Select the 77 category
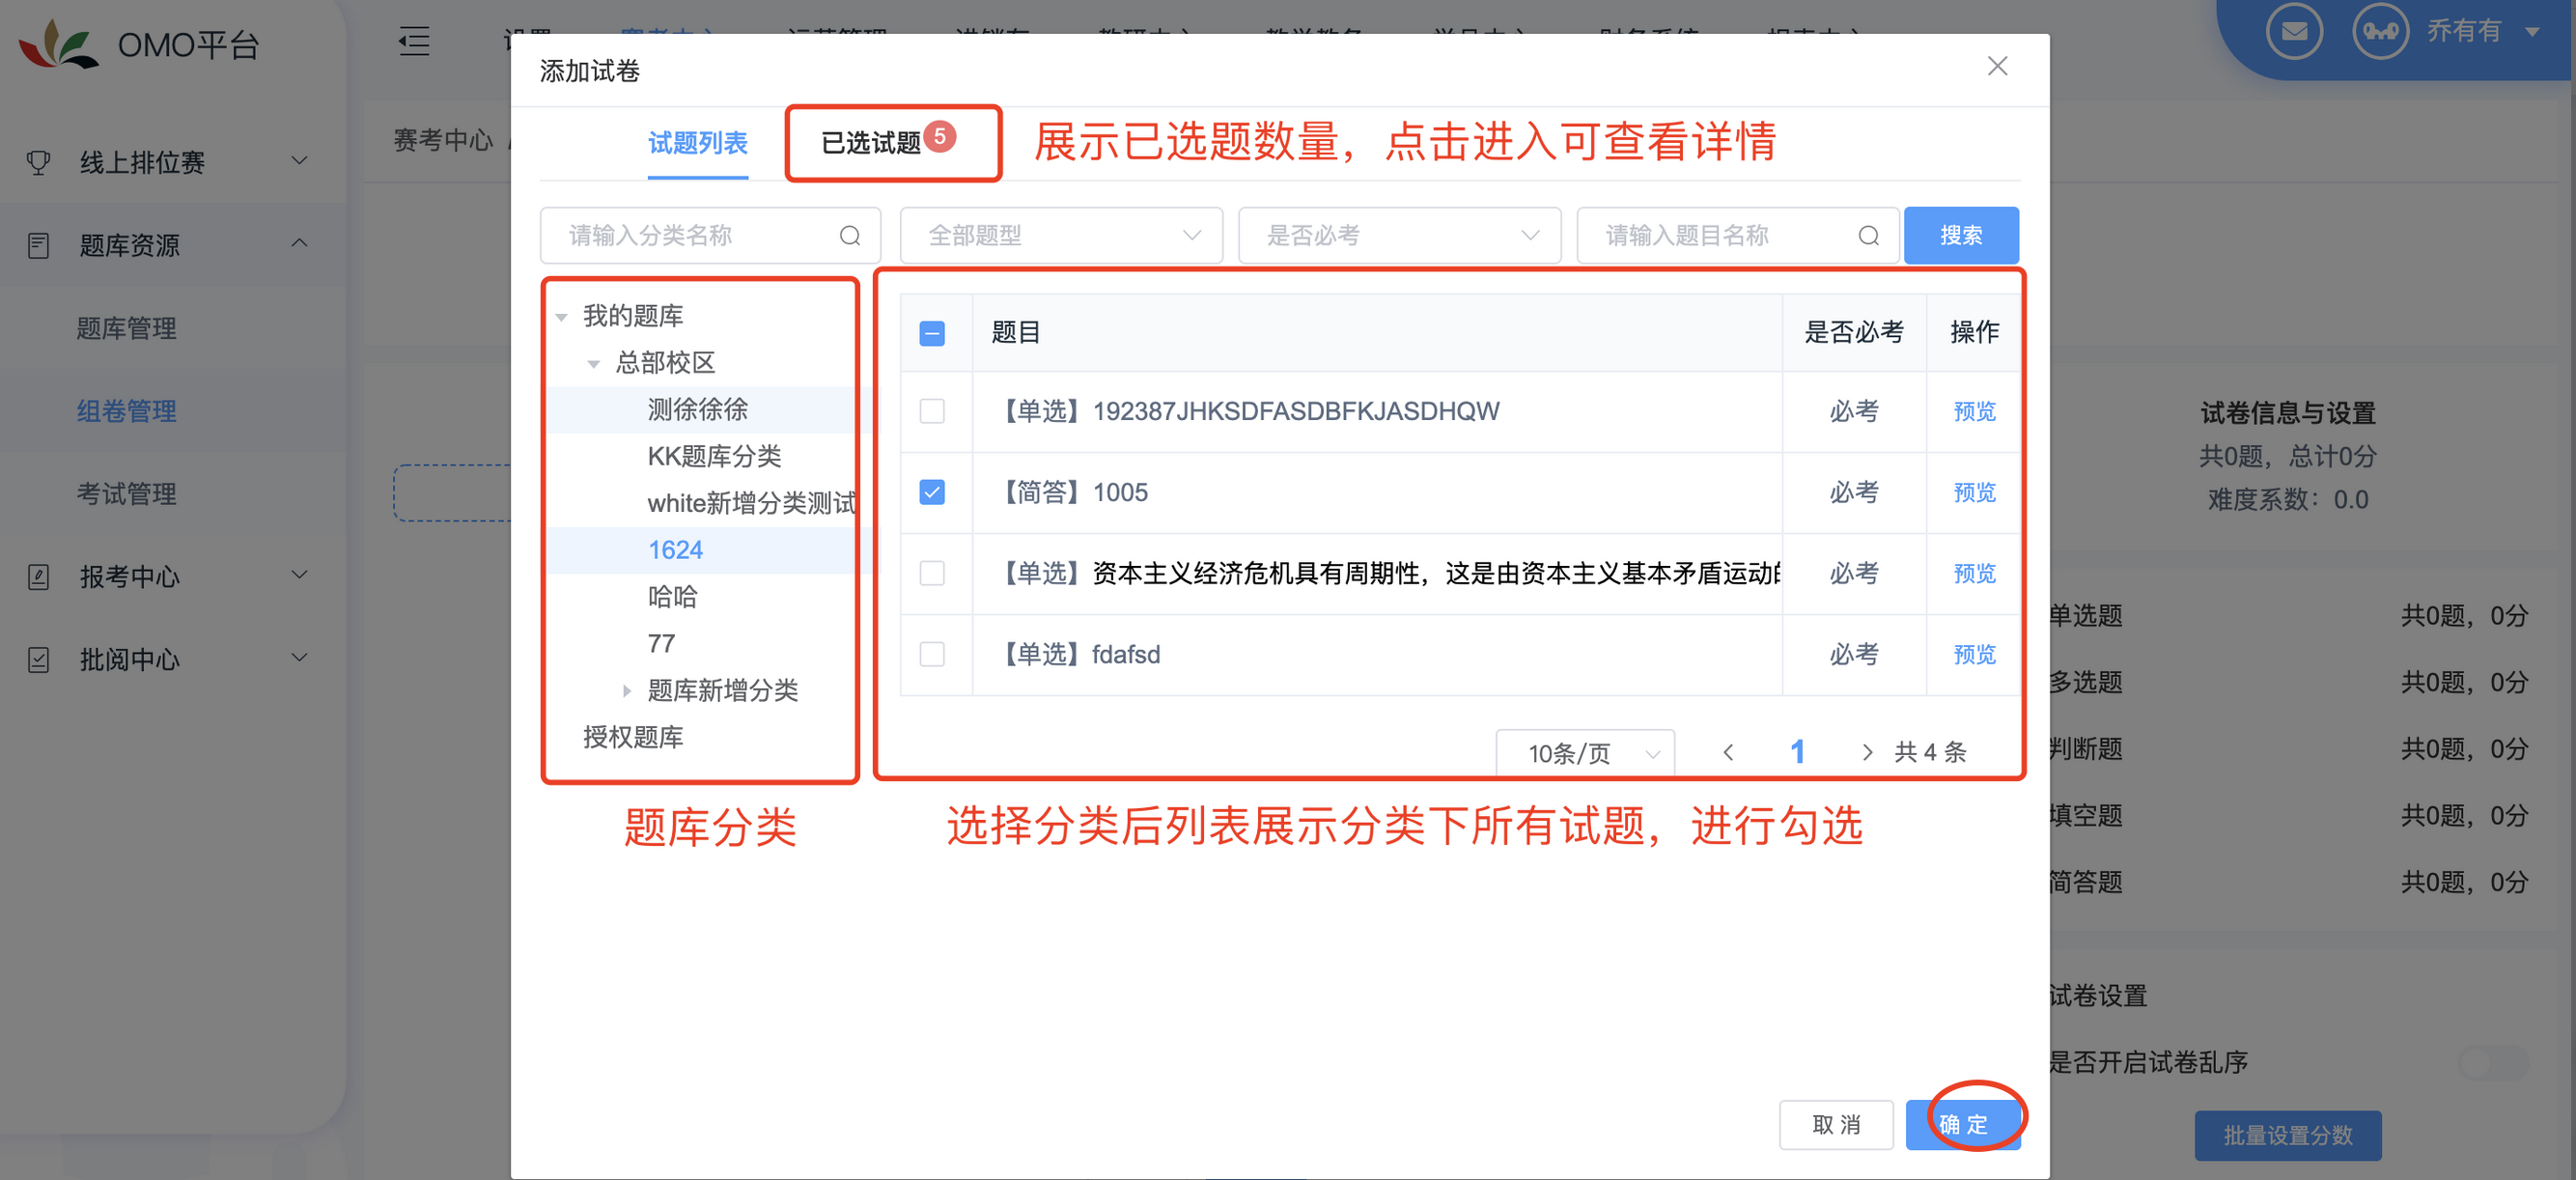The width and height of the screenshot is (2576, 1180). tap(661, 643)
